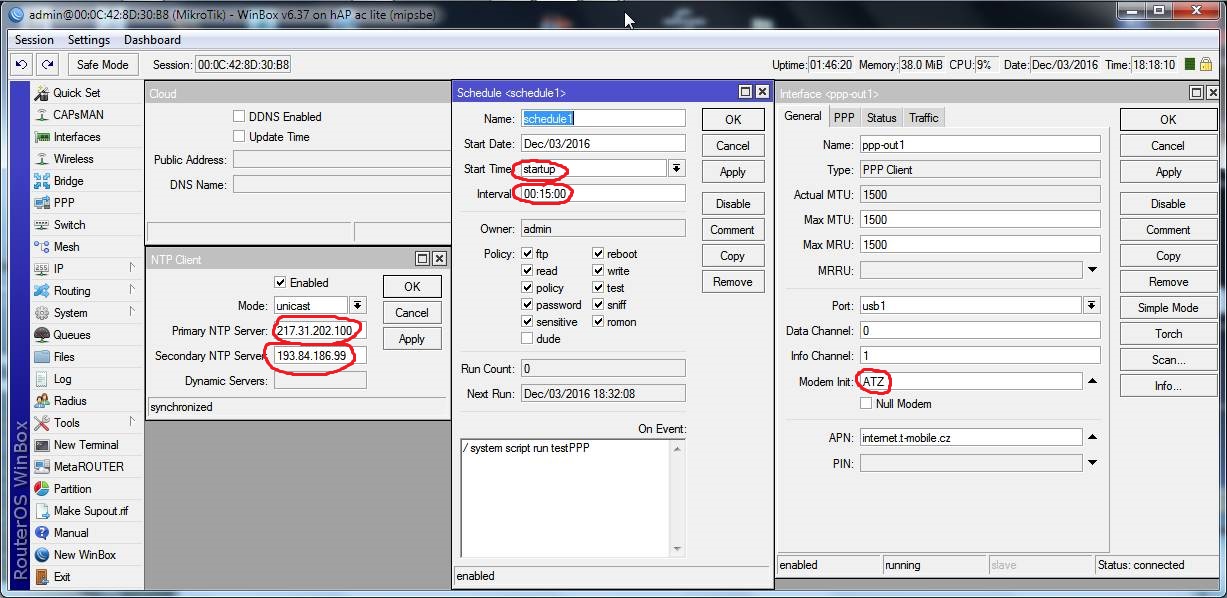Screen dimensions: 1227x598
Task: Collapse the Modem Init field arrow
Action: (1092, 381)
